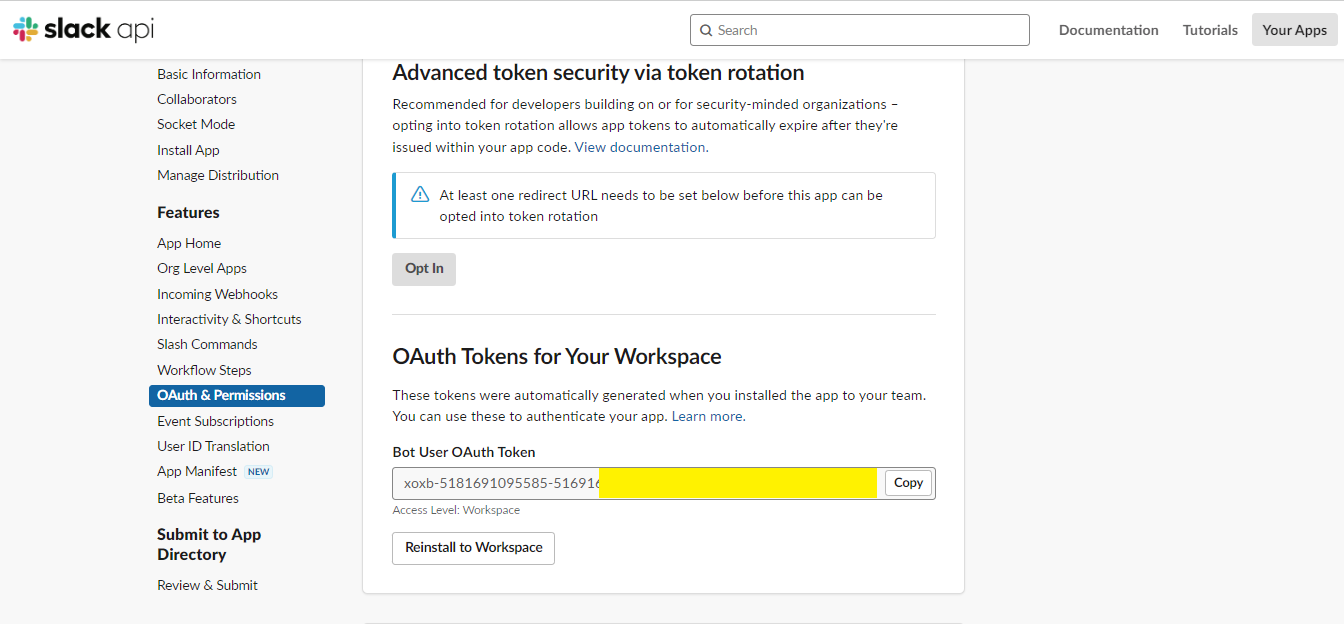Open Incoming Webhooks in sidebar
1344x624 pixels.
[217, 294]
